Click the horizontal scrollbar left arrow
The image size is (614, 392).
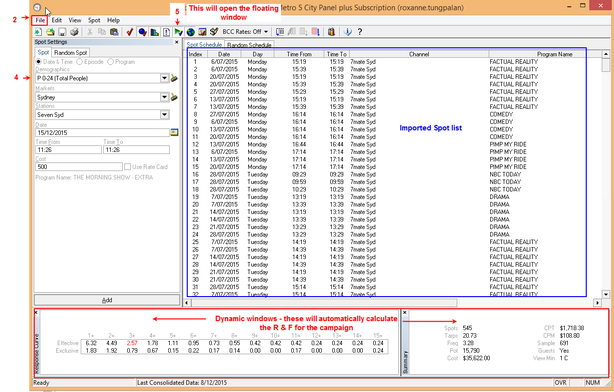click(187, 303)
